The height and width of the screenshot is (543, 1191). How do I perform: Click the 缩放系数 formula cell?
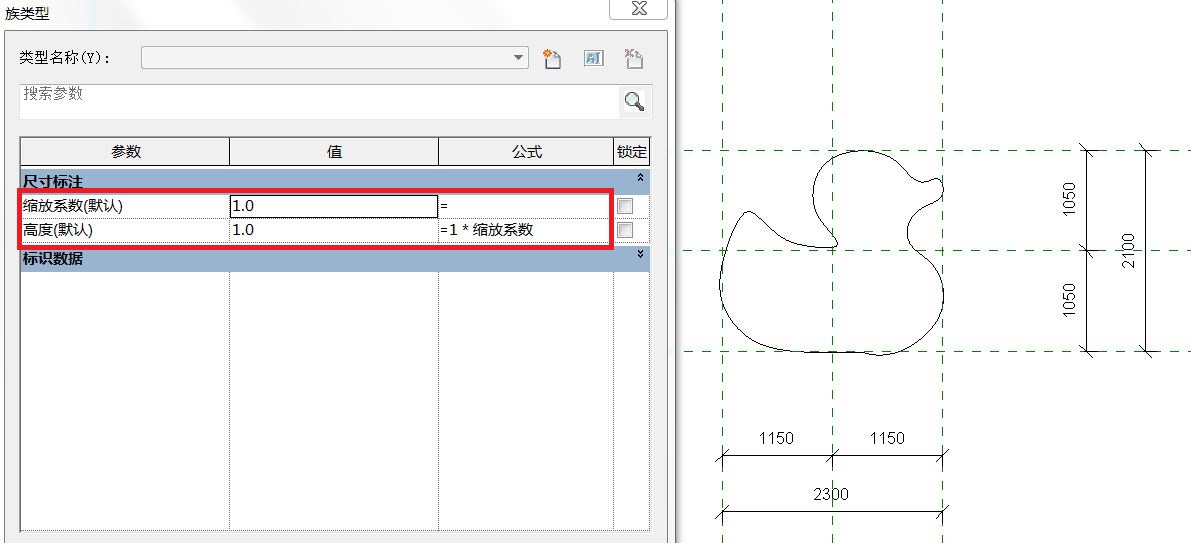[525, 206]
